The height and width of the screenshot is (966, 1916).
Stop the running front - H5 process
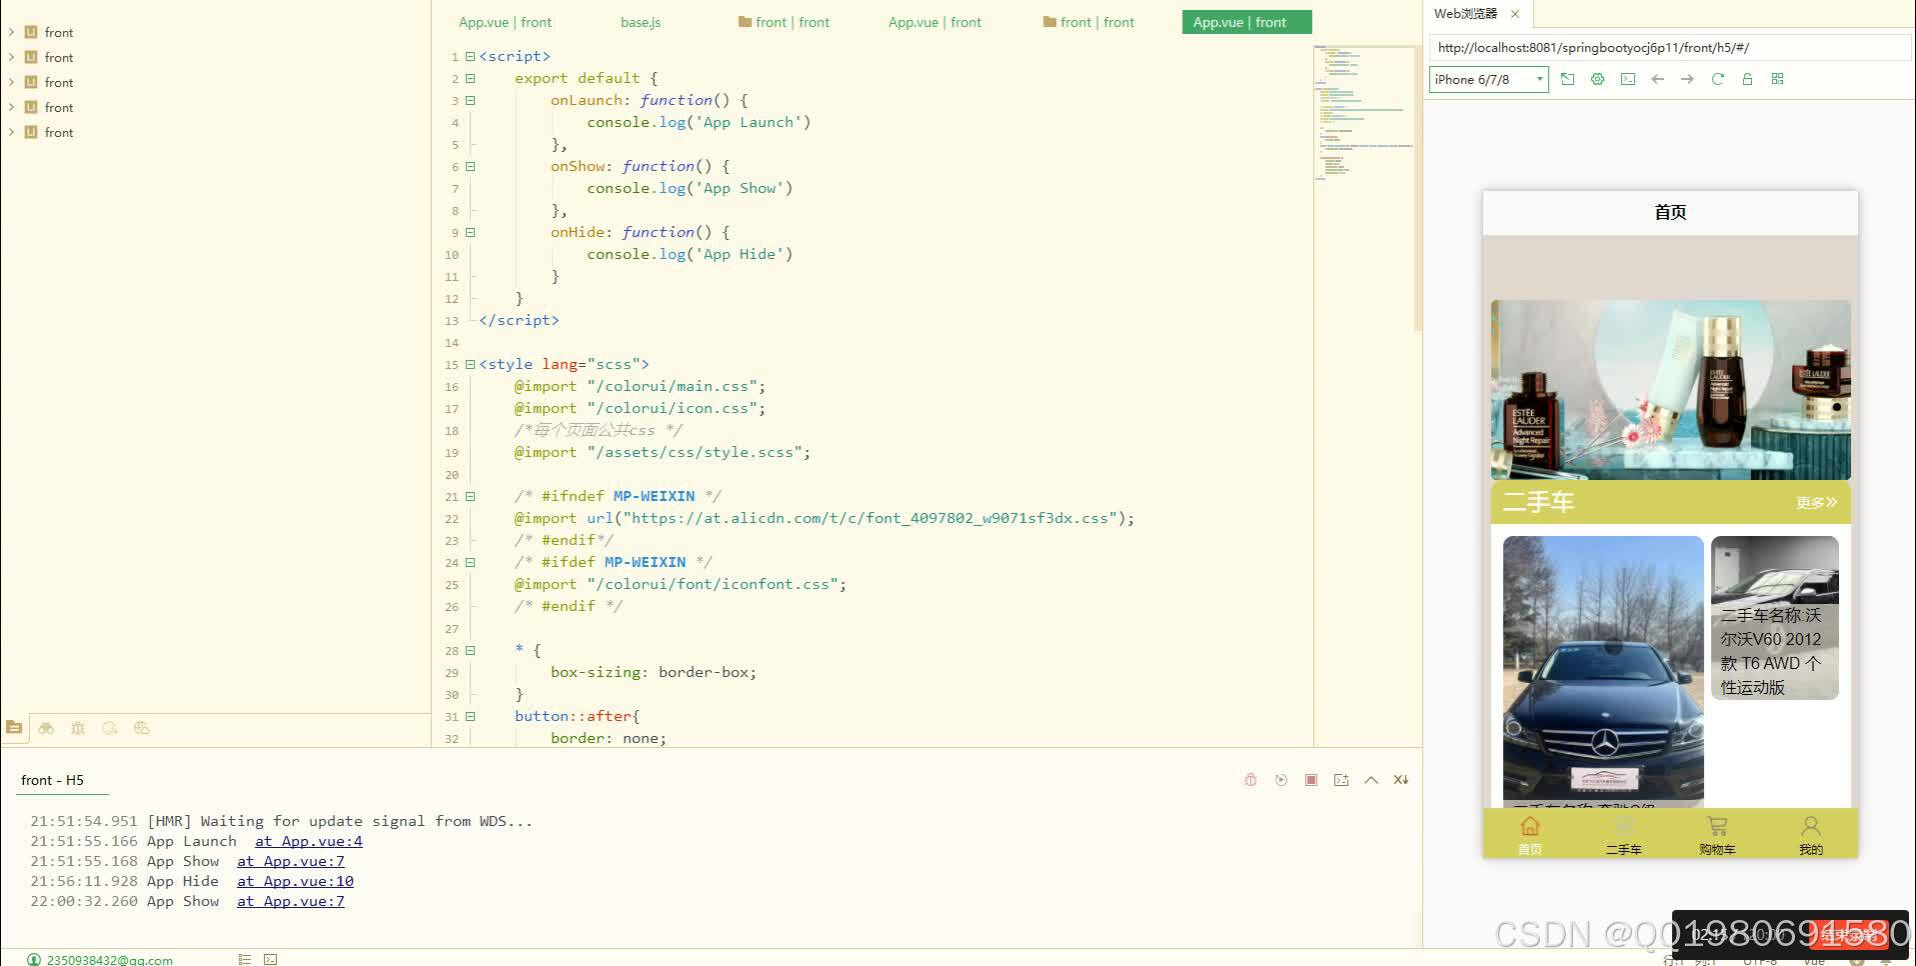point(1311,780)
